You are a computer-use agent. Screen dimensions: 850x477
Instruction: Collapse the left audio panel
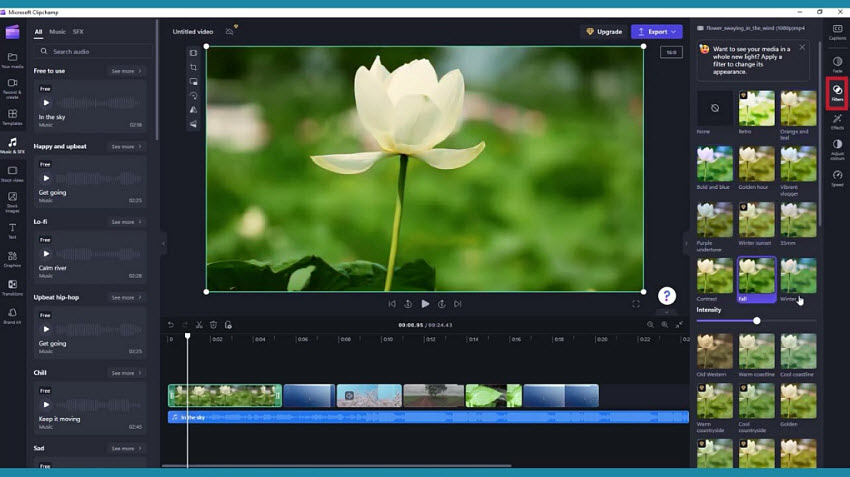coord(163,243)
